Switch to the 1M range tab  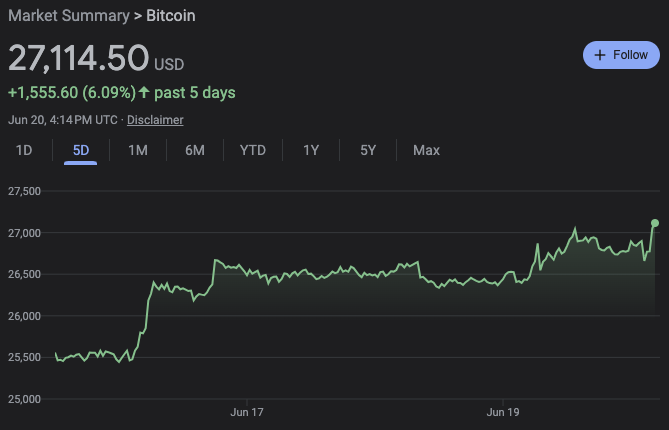click(138, 150)
